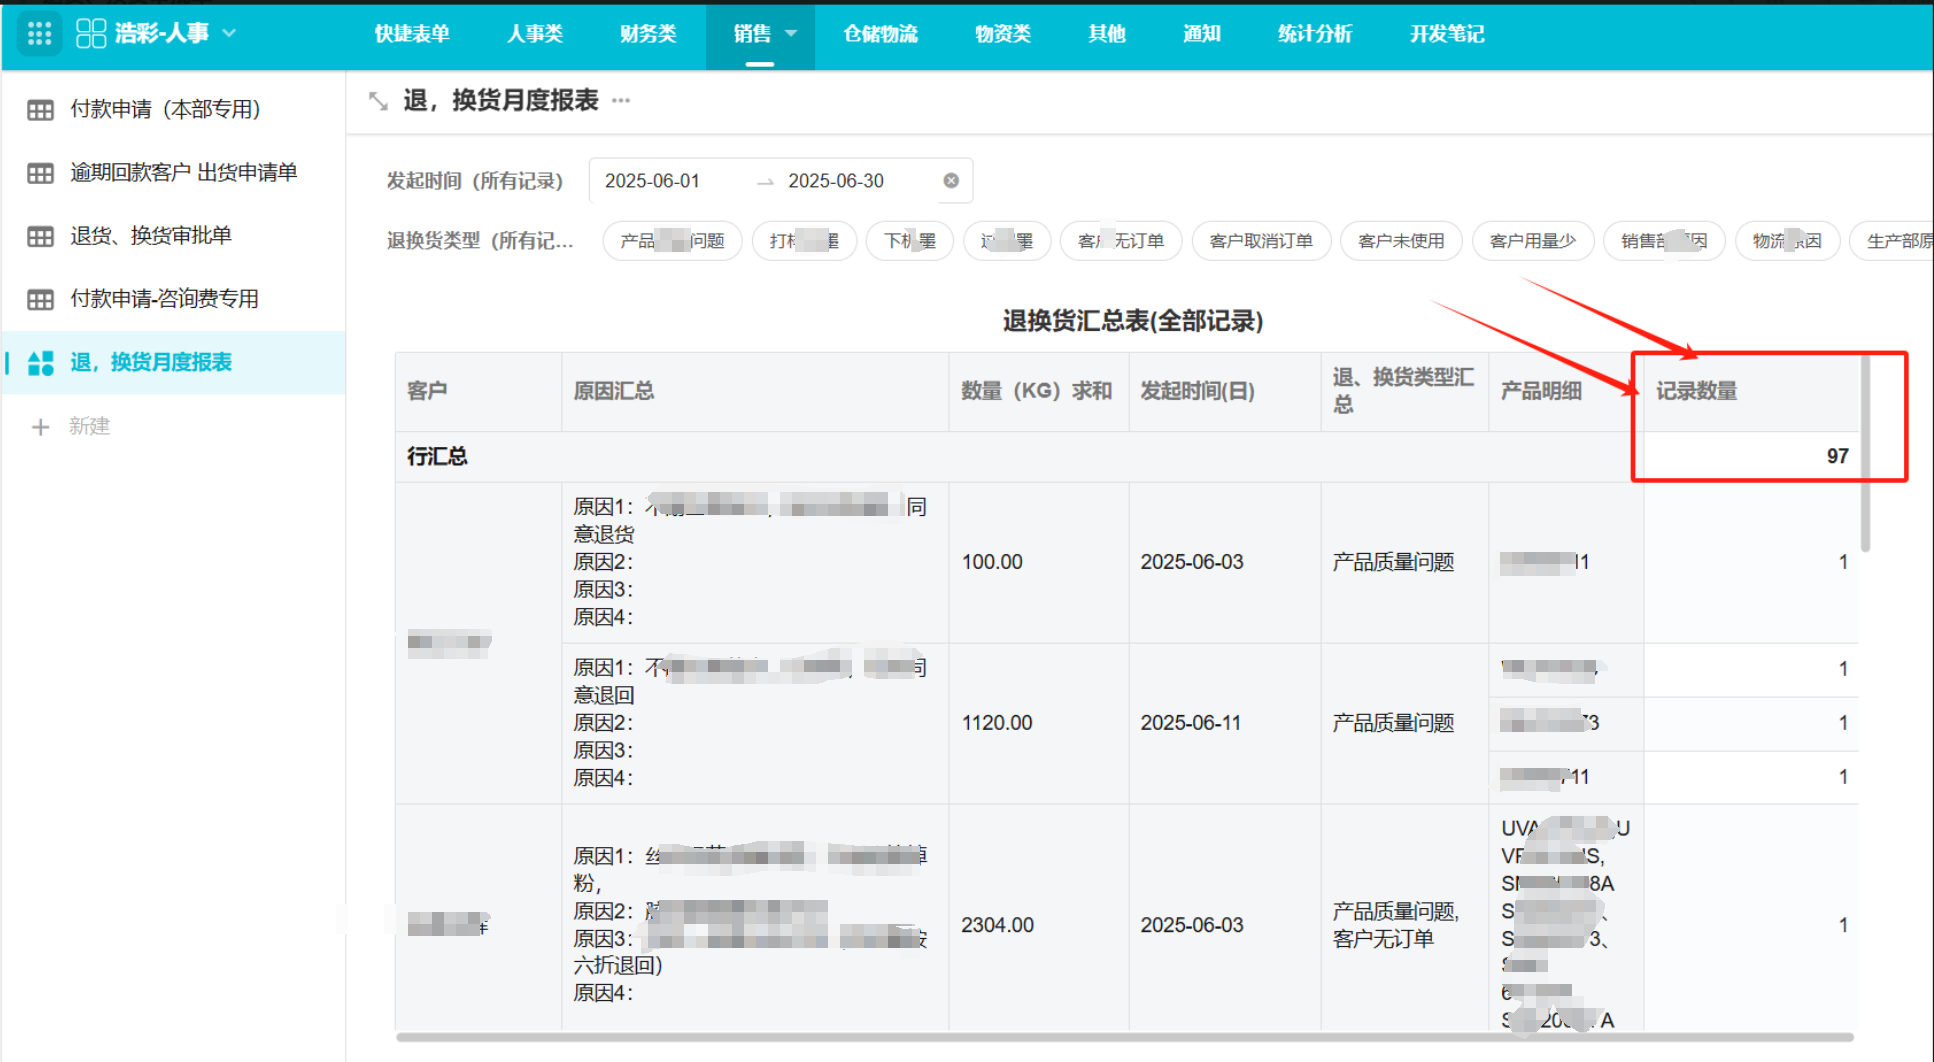1934x1062 pixels.
Task: Open 付款申请-咨询费专用 in sidebar
Action: pyautogui.click(x=164, y=299)
